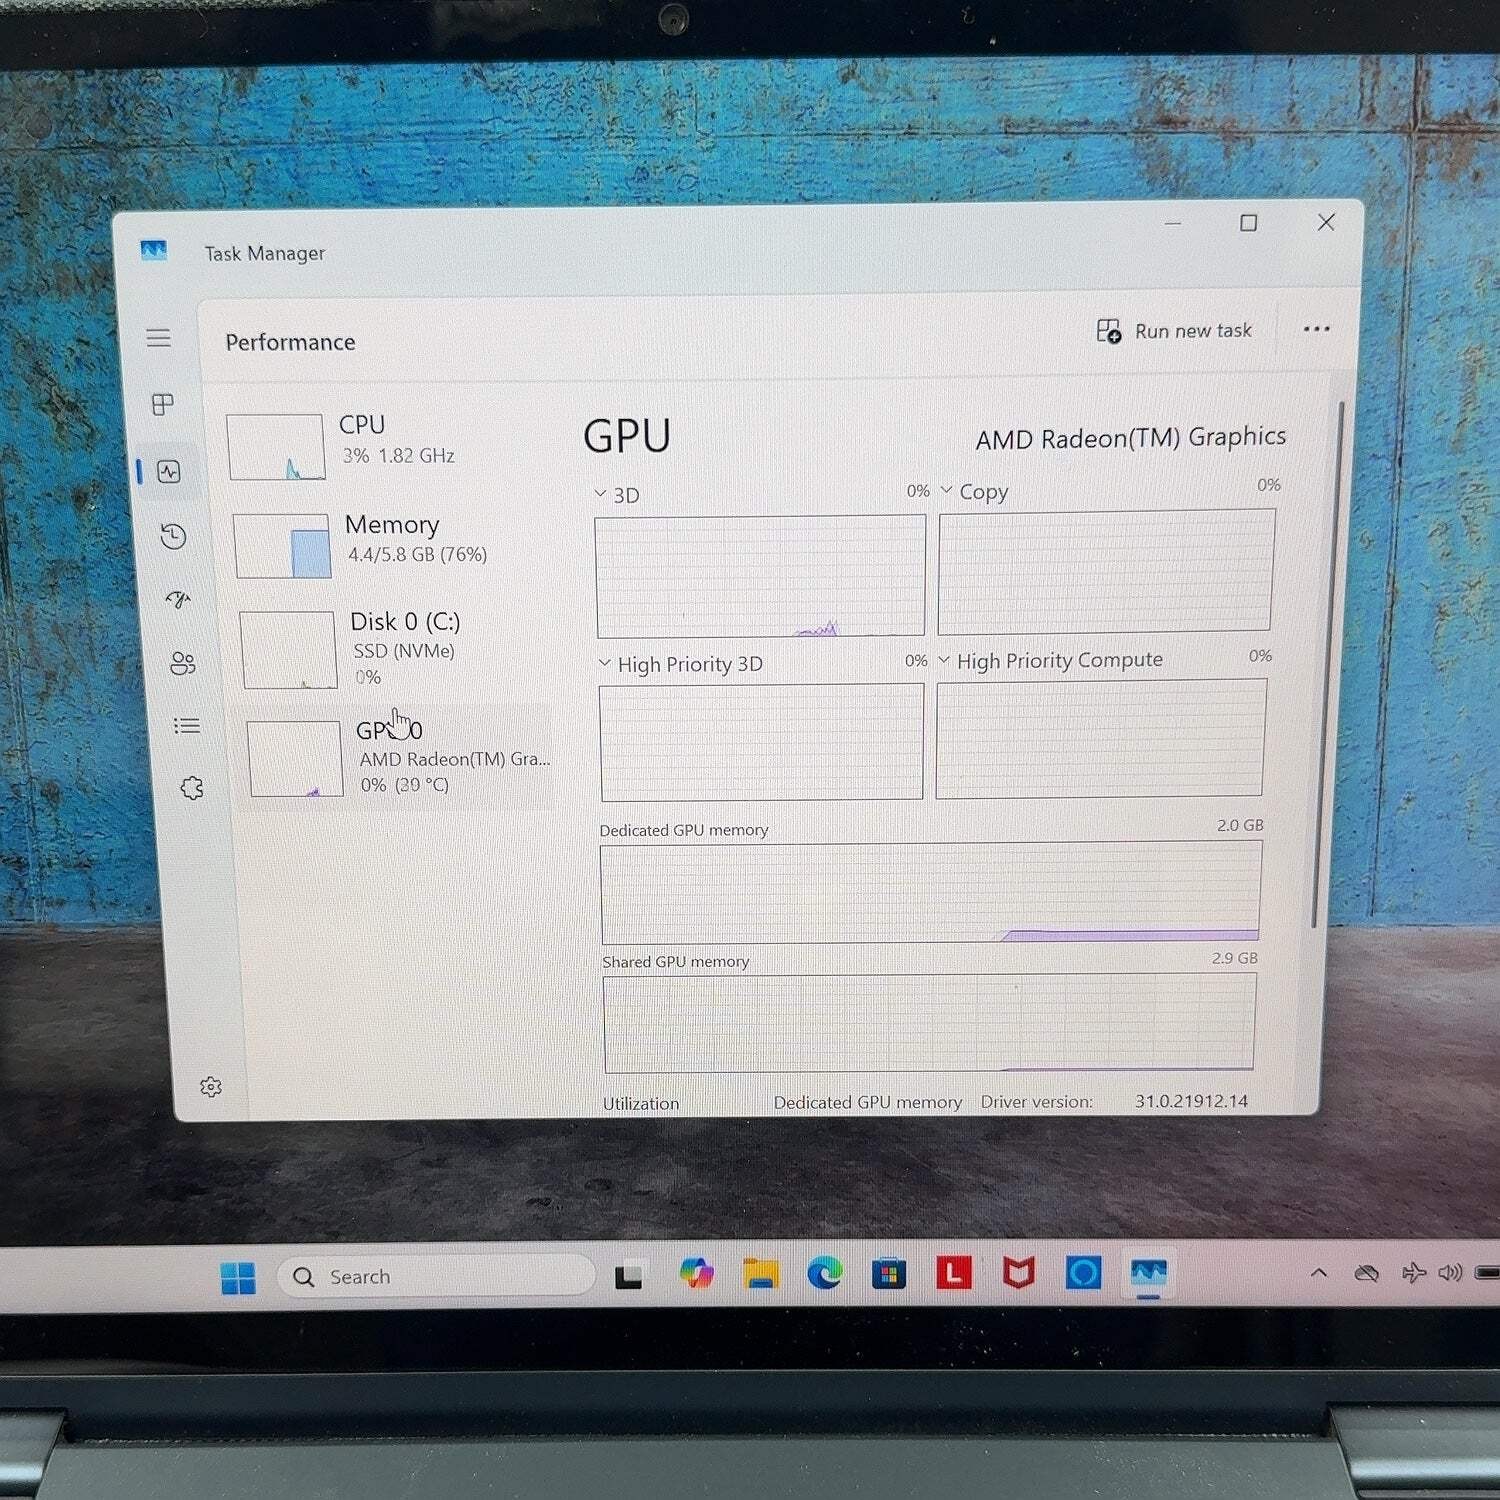Click the 3% 1.82 GHz CPU value
1500x1500 pixels.
pos(399,455)
